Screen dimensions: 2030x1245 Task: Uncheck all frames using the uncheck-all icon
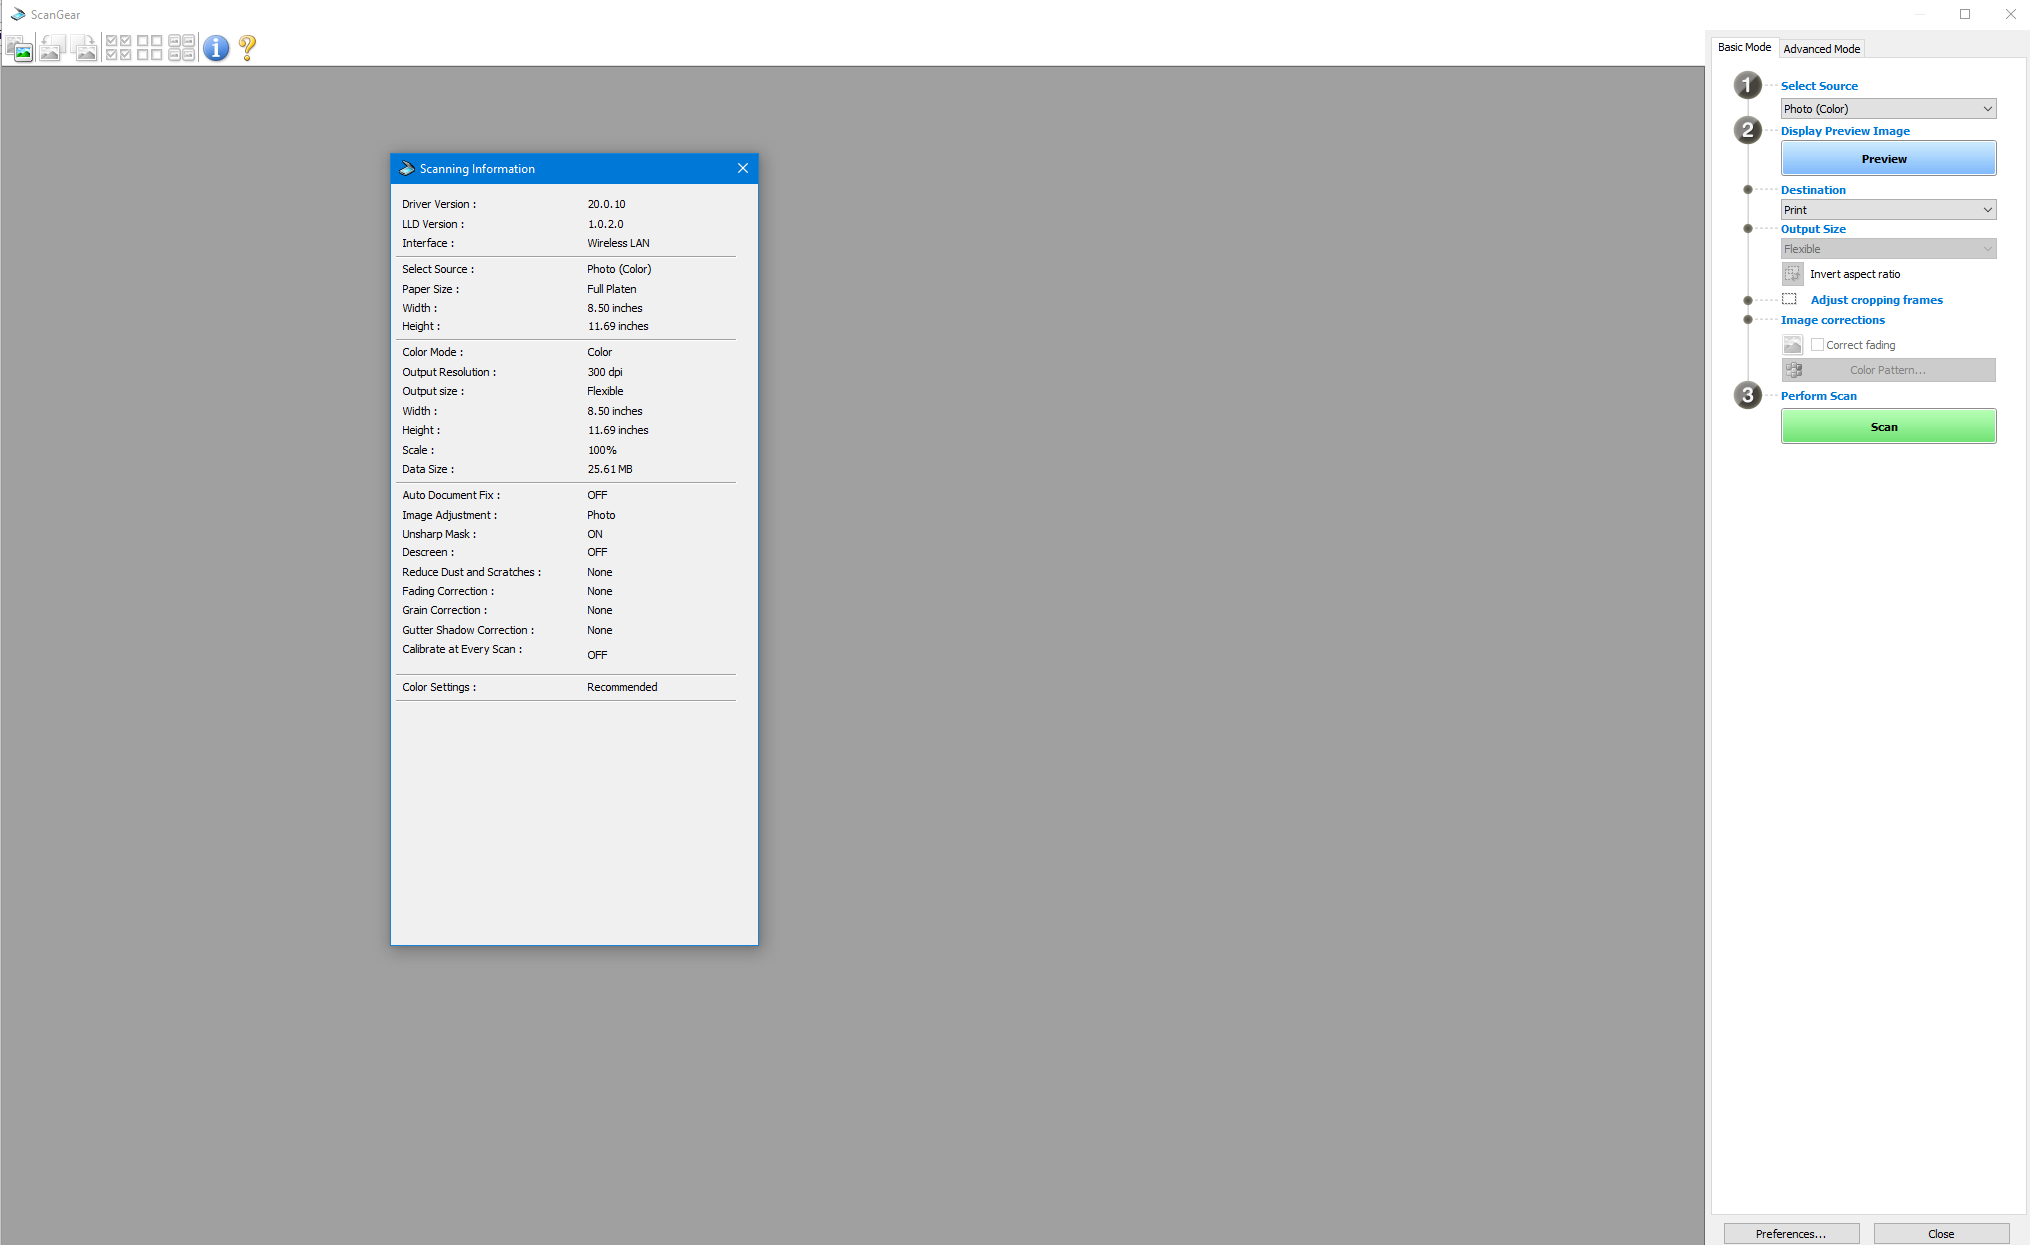[148, 48]
